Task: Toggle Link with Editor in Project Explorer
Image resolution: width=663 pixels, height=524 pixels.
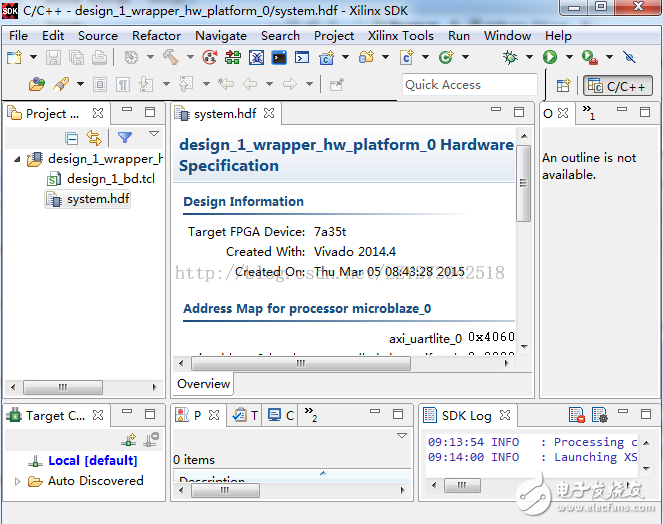Action: pos(94,138)
